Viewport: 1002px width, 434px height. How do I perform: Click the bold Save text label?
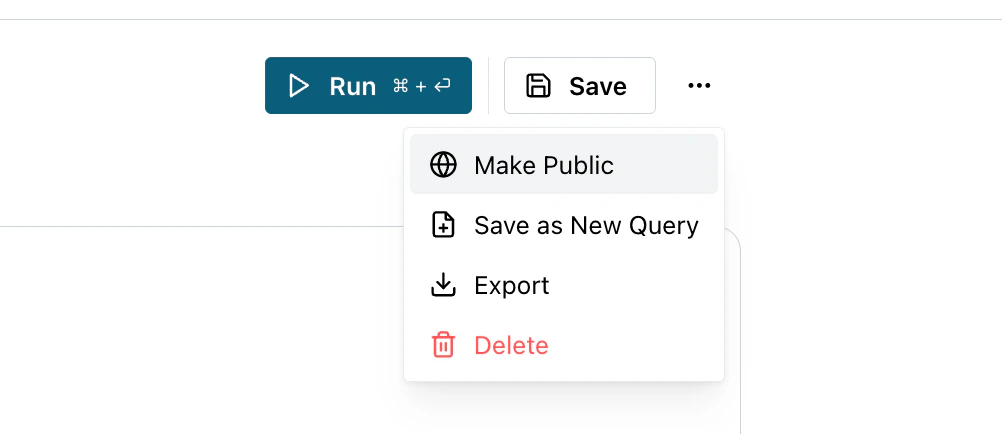598,86
